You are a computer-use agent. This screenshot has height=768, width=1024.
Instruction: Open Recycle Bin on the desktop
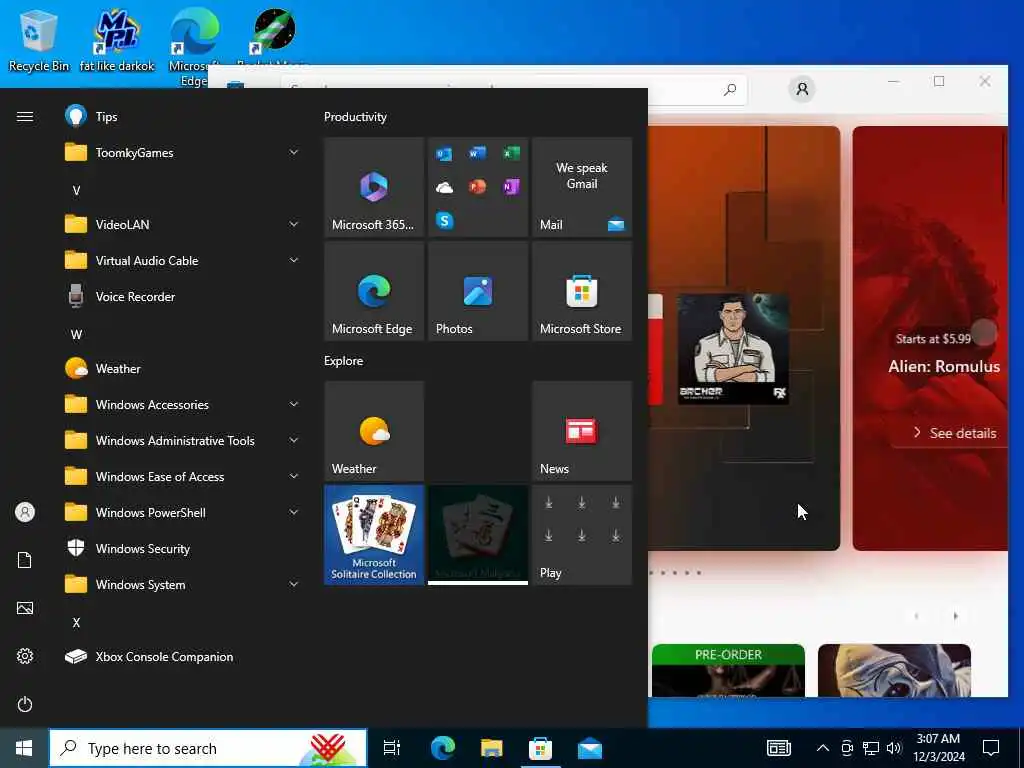[39, 40]
